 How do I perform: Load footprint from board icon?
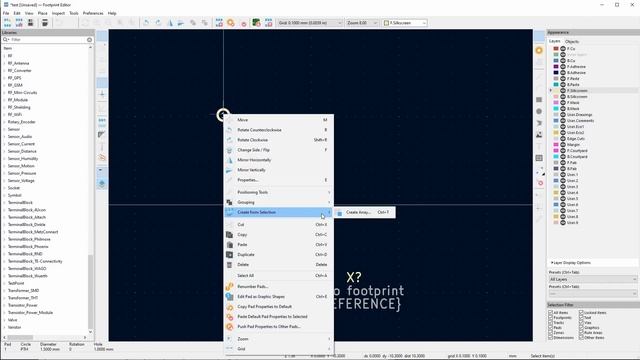click(x=256, y=23)
